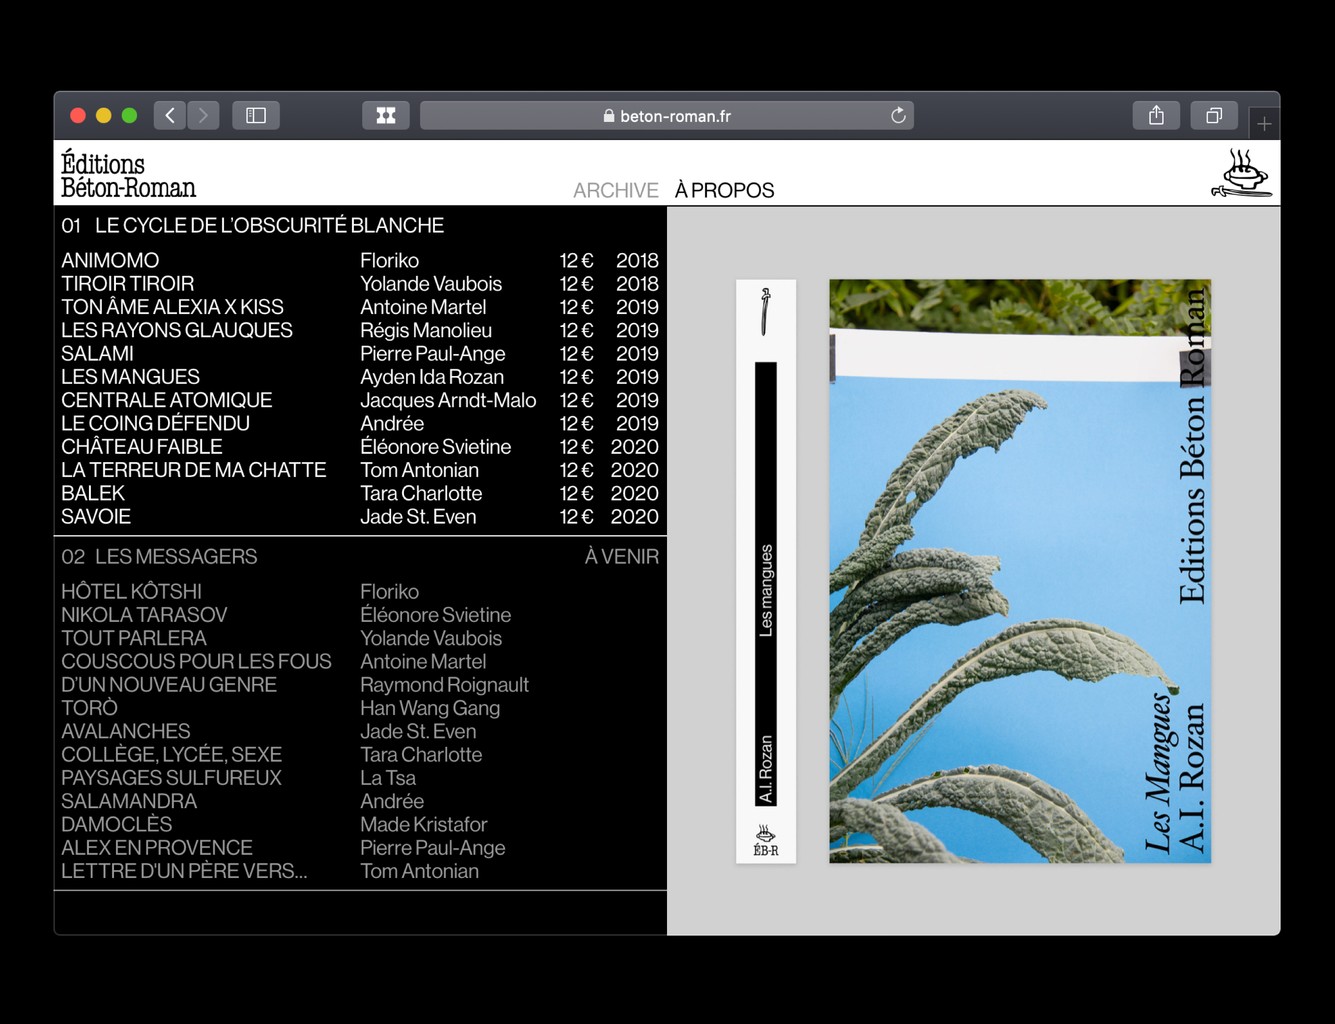Toggle the Safari sidebar
Image resolution: width=1335 pixels, height=1024 pixels.
coord(256,116)
